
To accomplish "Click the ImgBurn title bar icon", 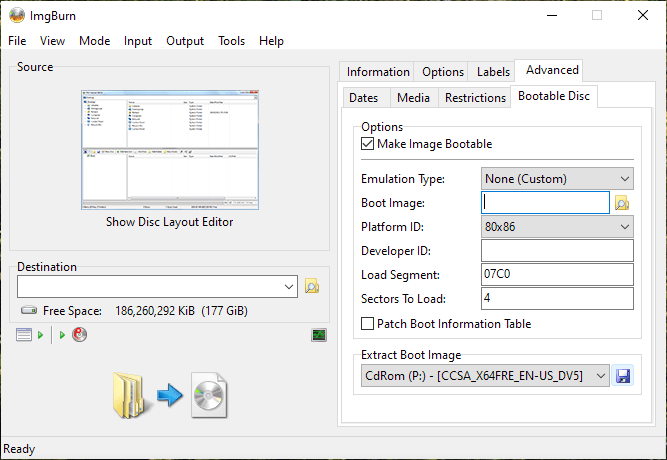I will click(16, 15).
